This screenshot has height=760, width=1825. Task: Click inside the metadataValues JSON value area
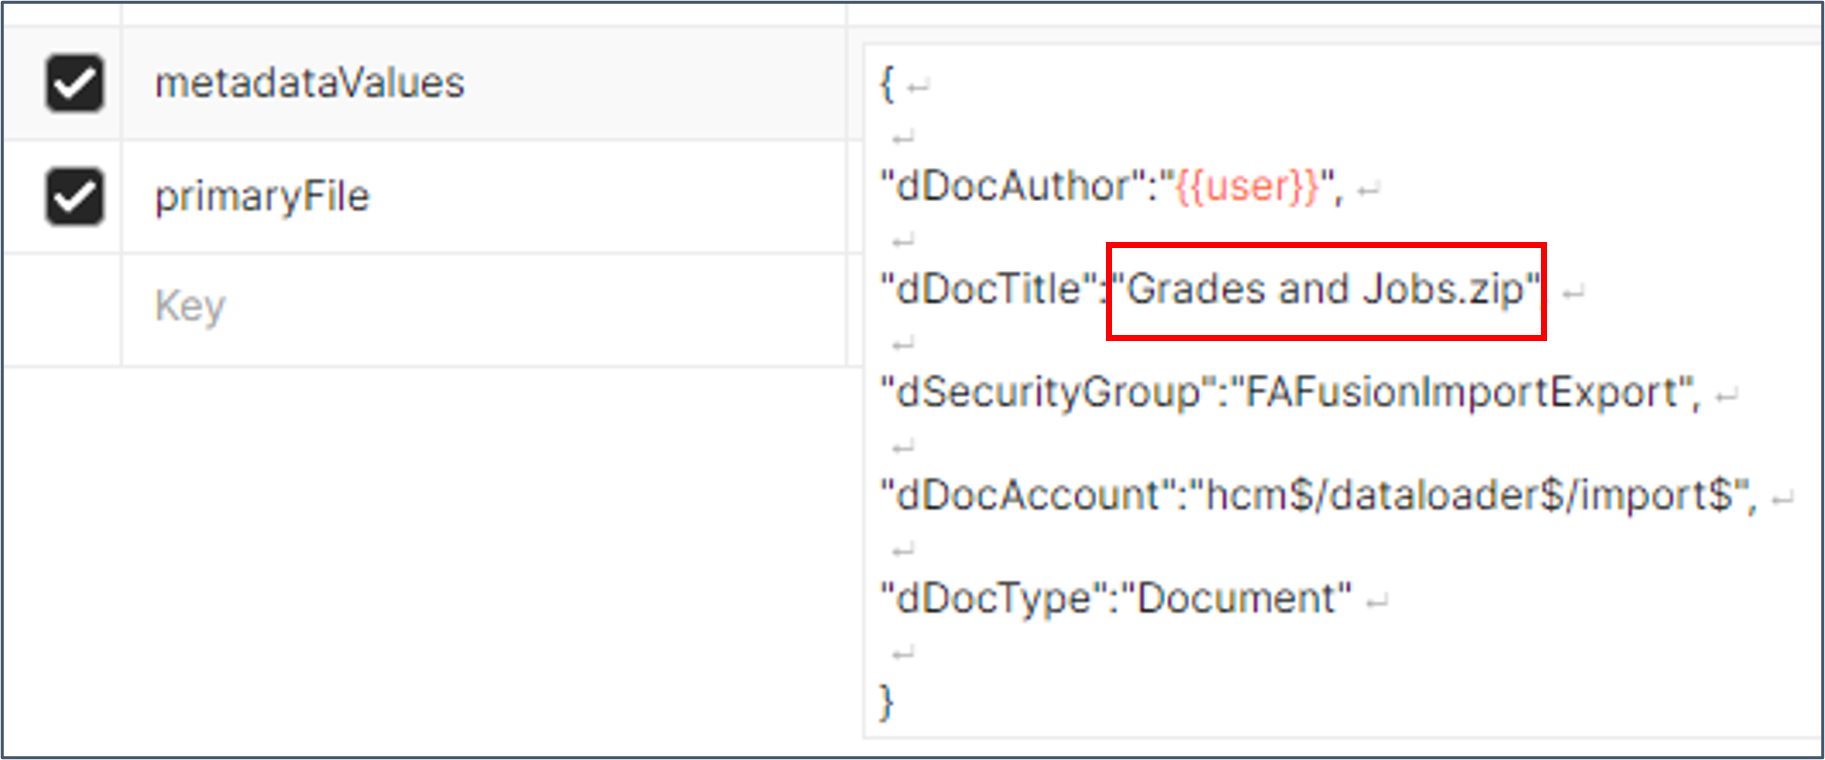[x=1300, y=440]
